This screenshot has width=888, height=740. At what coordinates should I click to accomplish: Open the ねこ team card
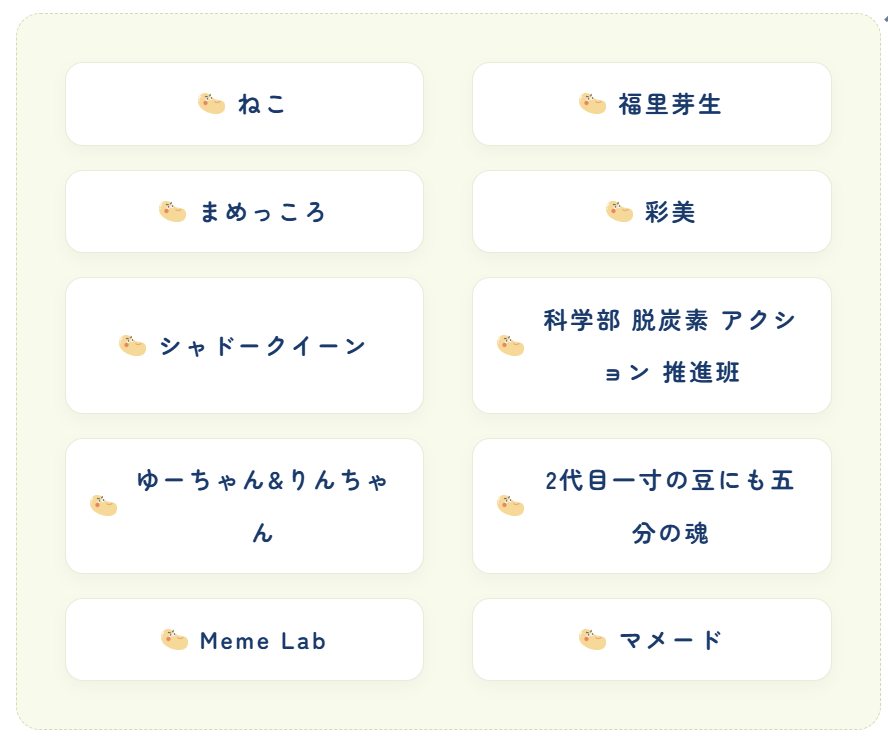click(x=245, y=104)
